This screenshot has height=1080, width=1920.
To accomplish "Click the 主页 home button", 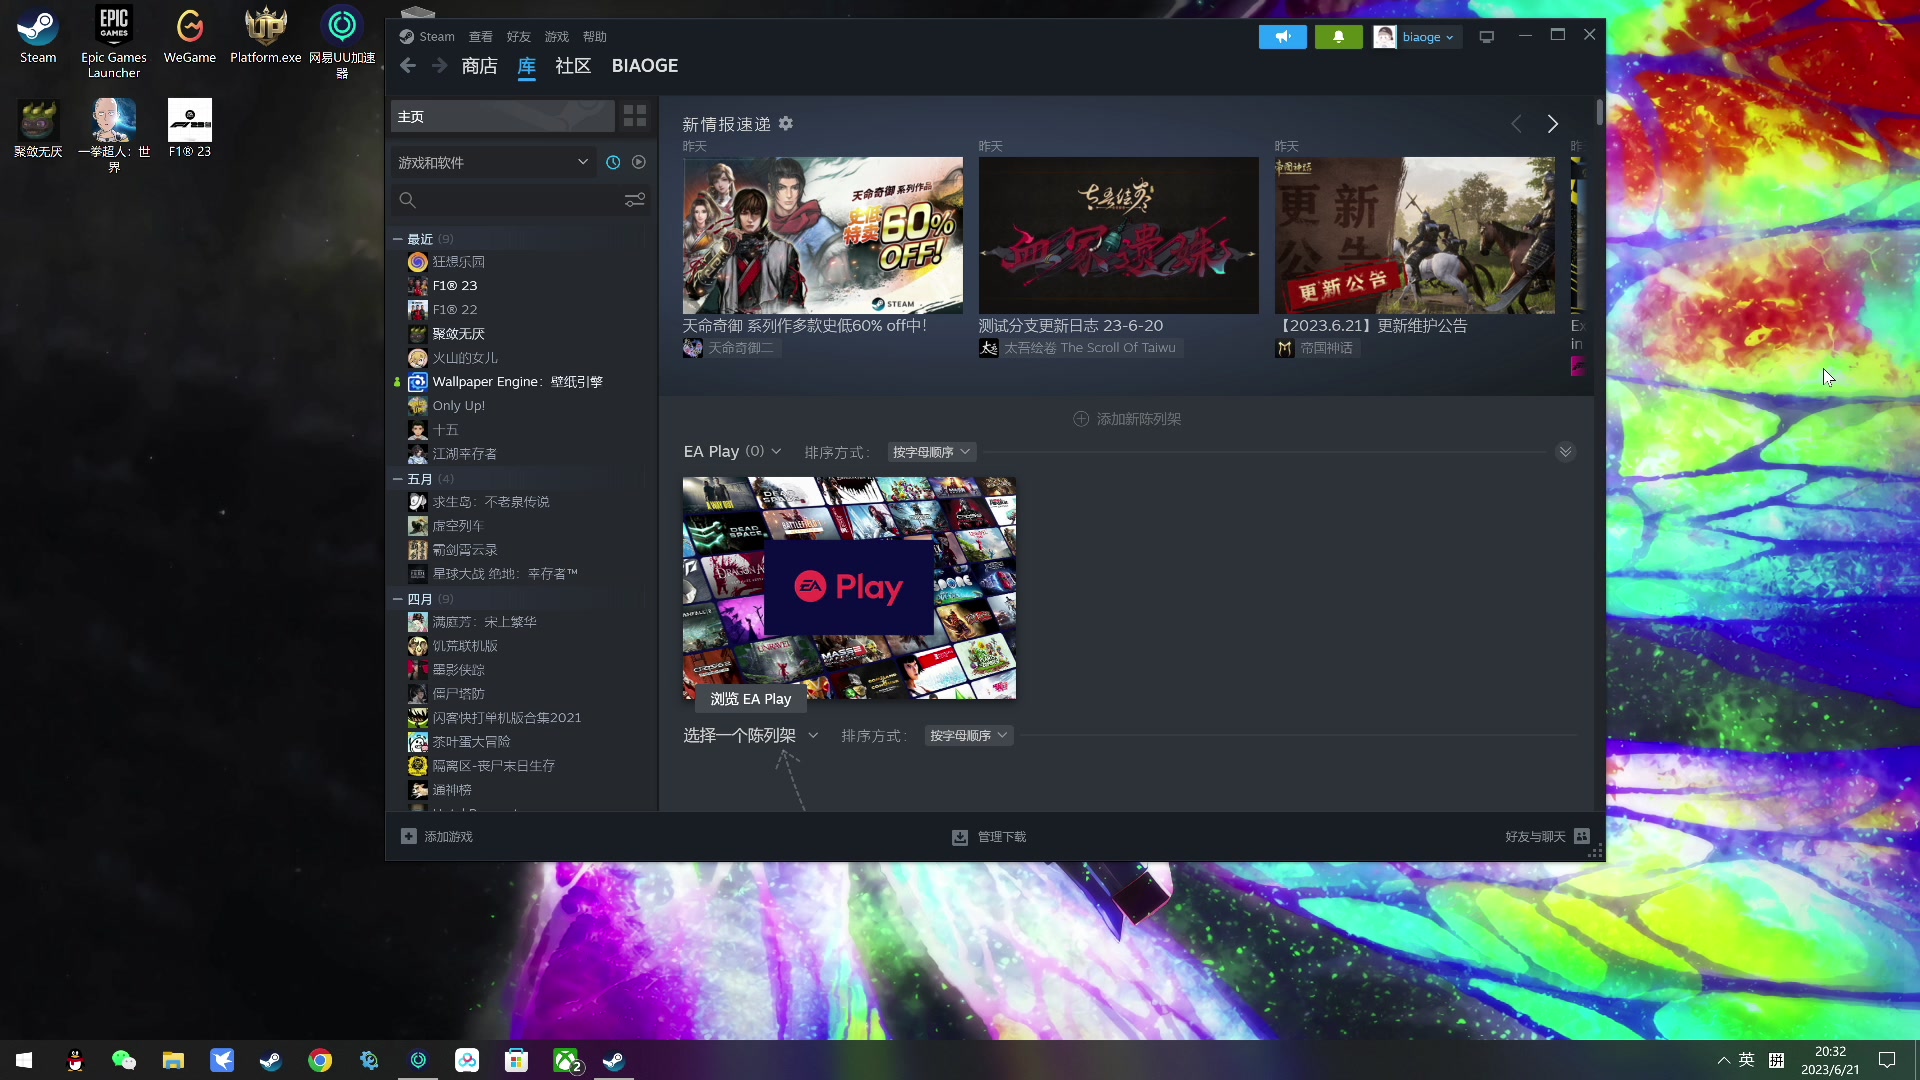I will click(502, 116).
